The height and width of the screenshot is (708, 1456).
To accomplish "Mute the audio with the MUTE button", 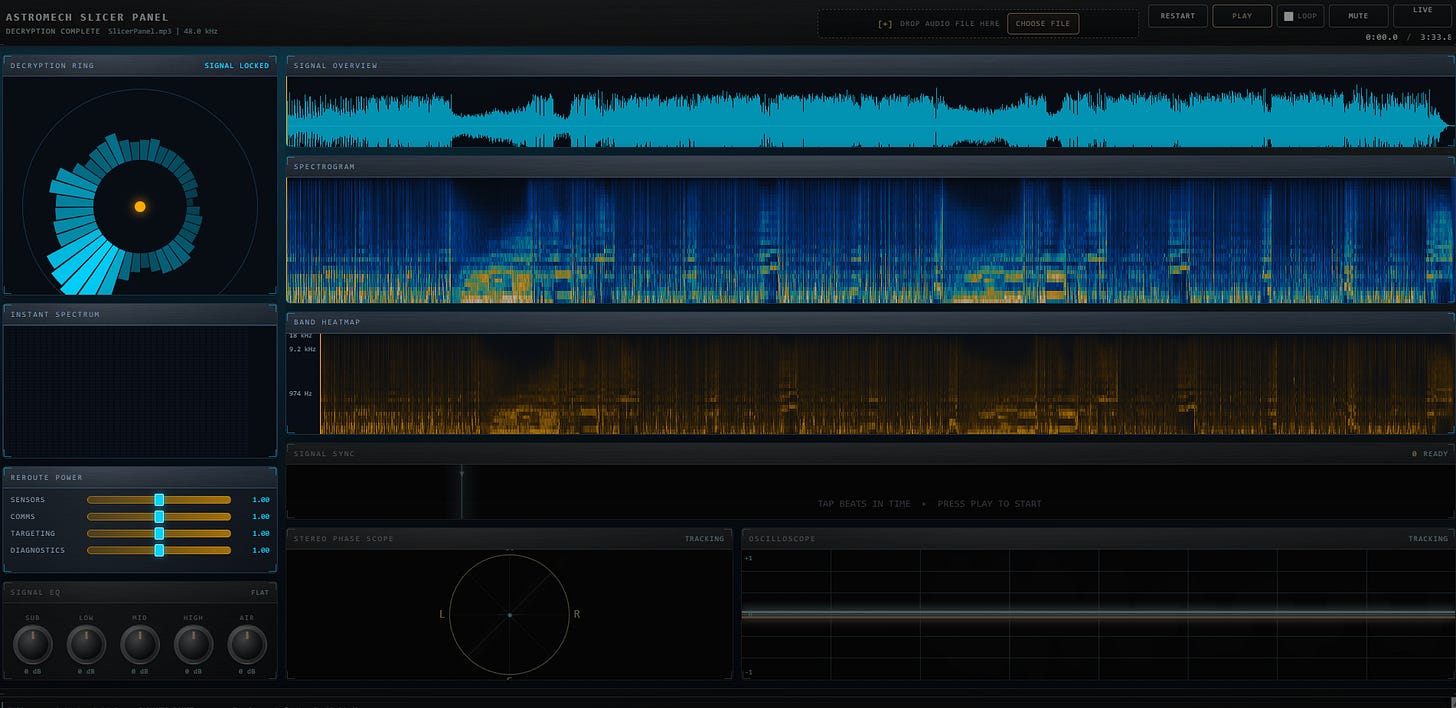I will click(x=1358, y=16).
